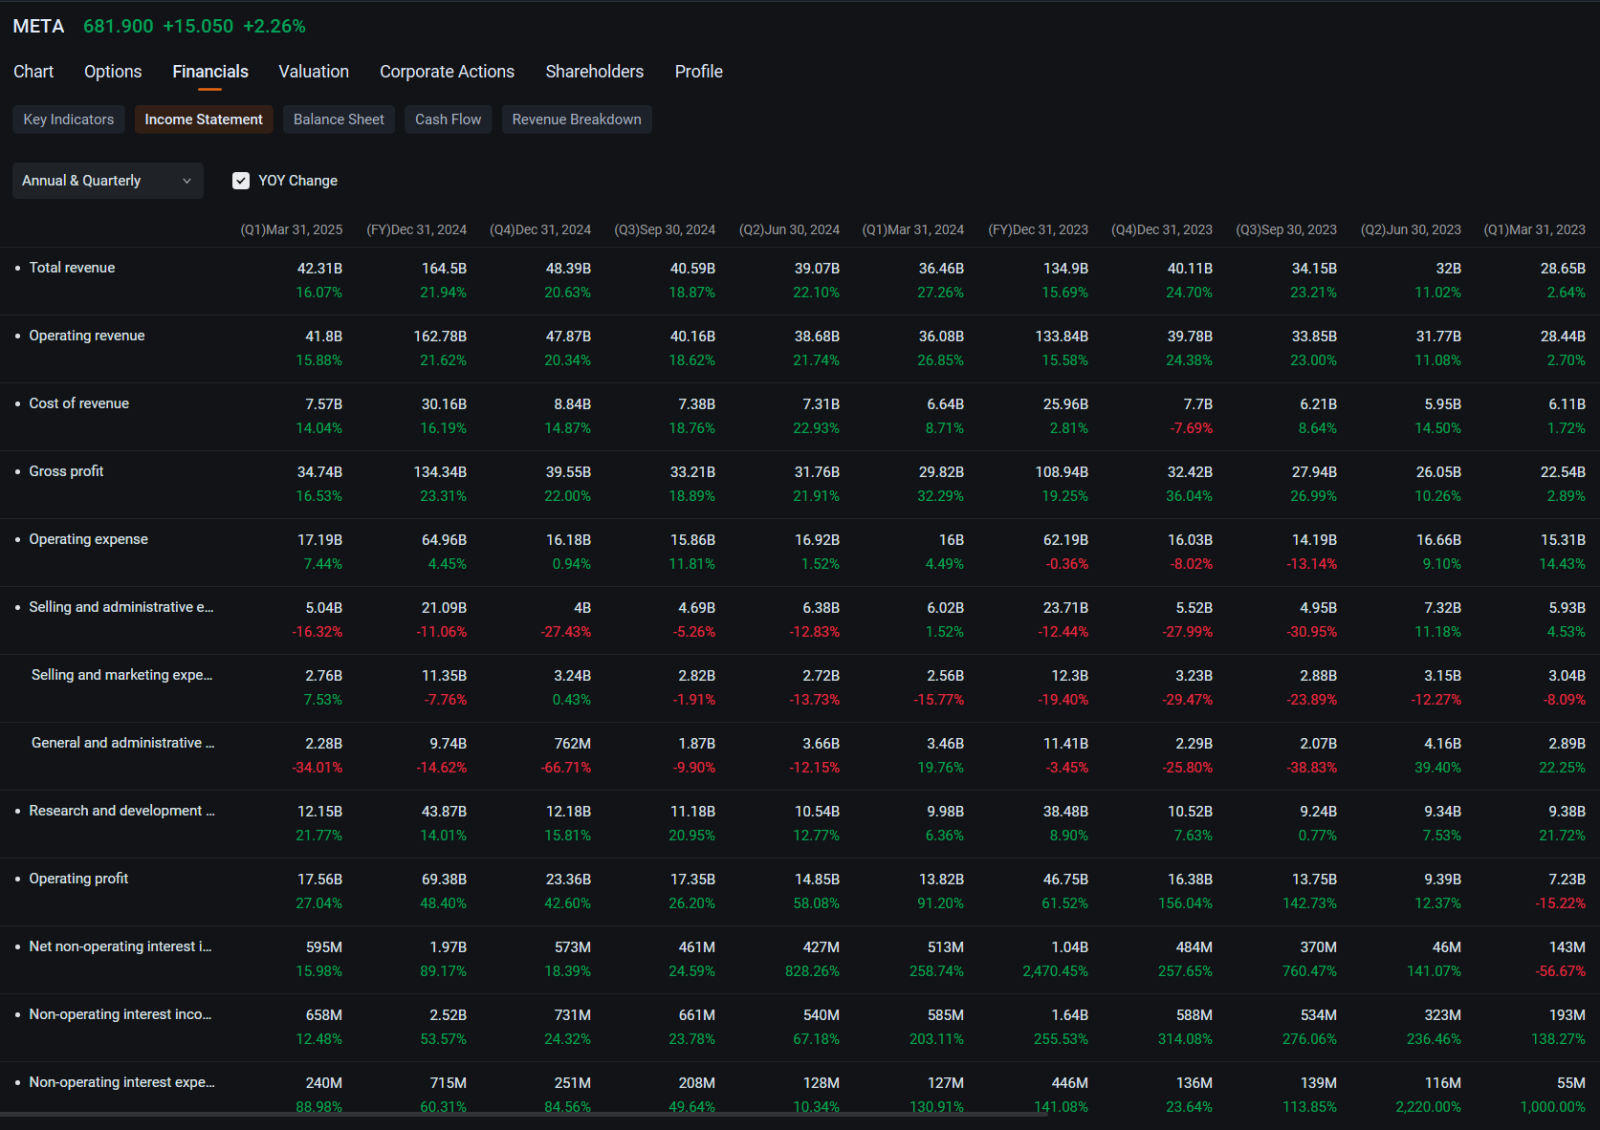Click the (FY)Dec 31, 2023 column header

(x=1038, y=230)
